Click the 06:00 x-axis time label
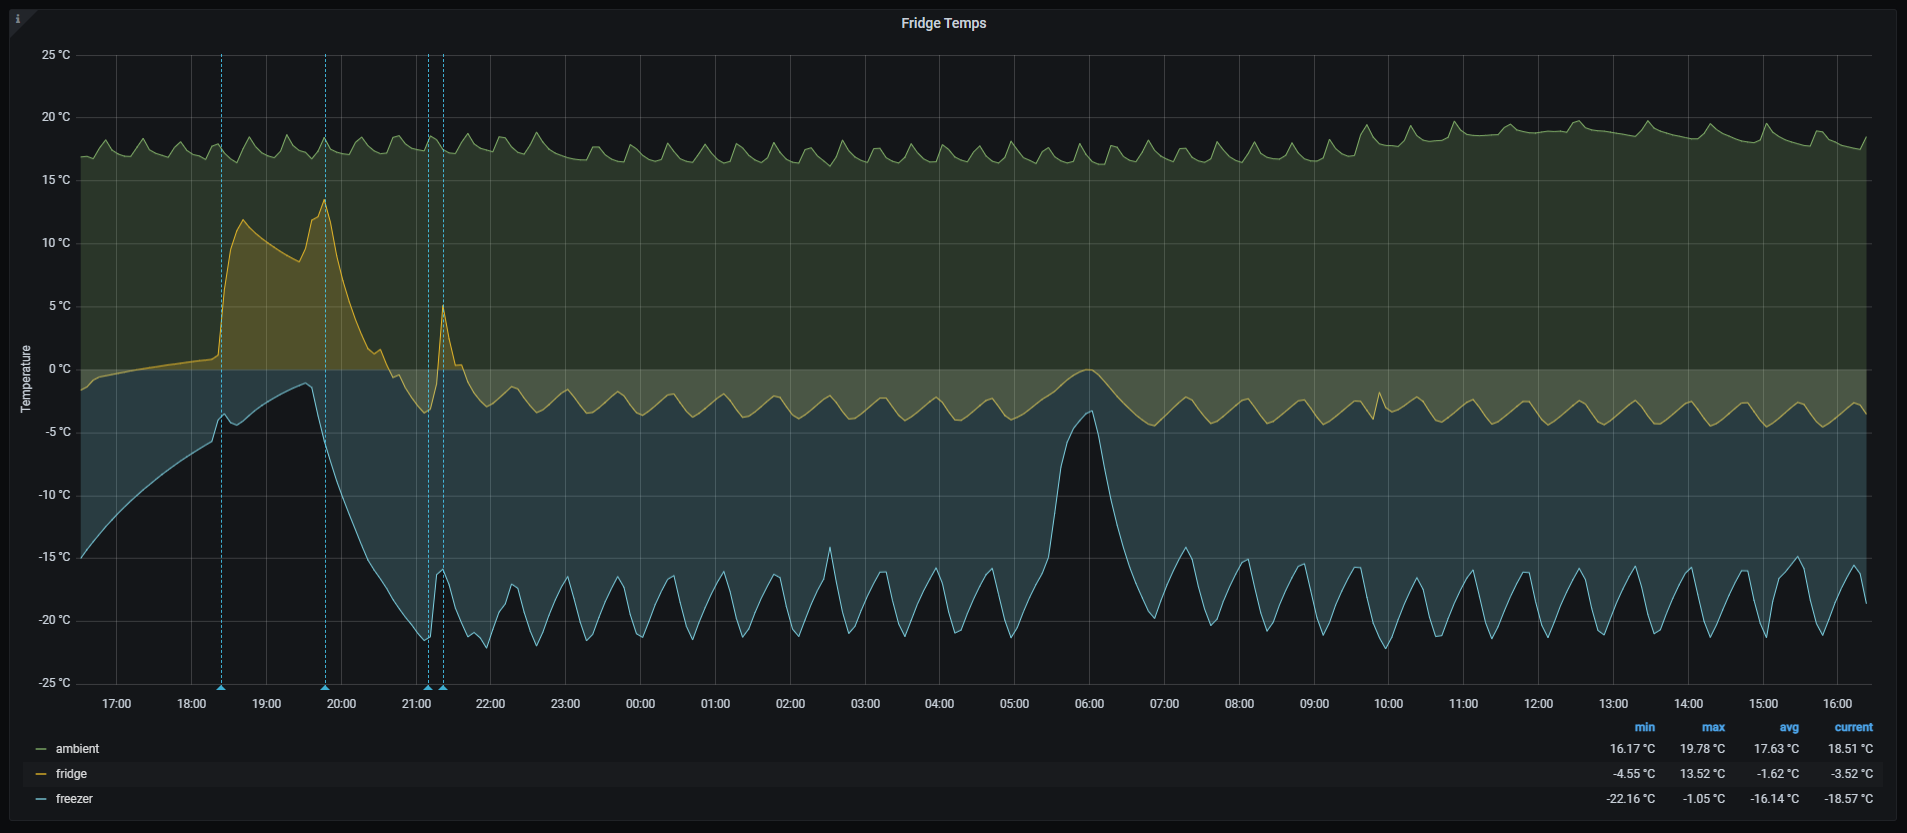1907x833 pixels. click(1089, 704)
